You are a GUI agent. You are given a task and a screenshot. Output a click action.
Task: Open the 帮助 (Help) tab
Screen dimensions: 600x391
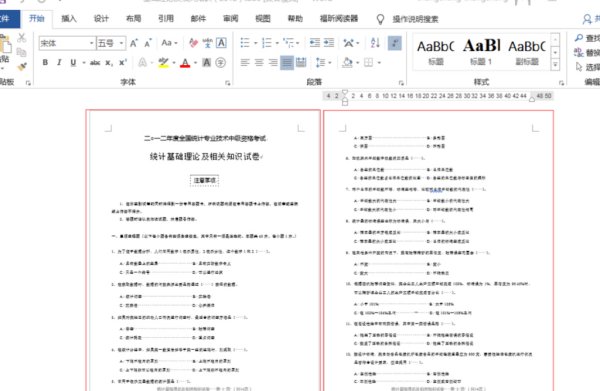tap(295, 18)
